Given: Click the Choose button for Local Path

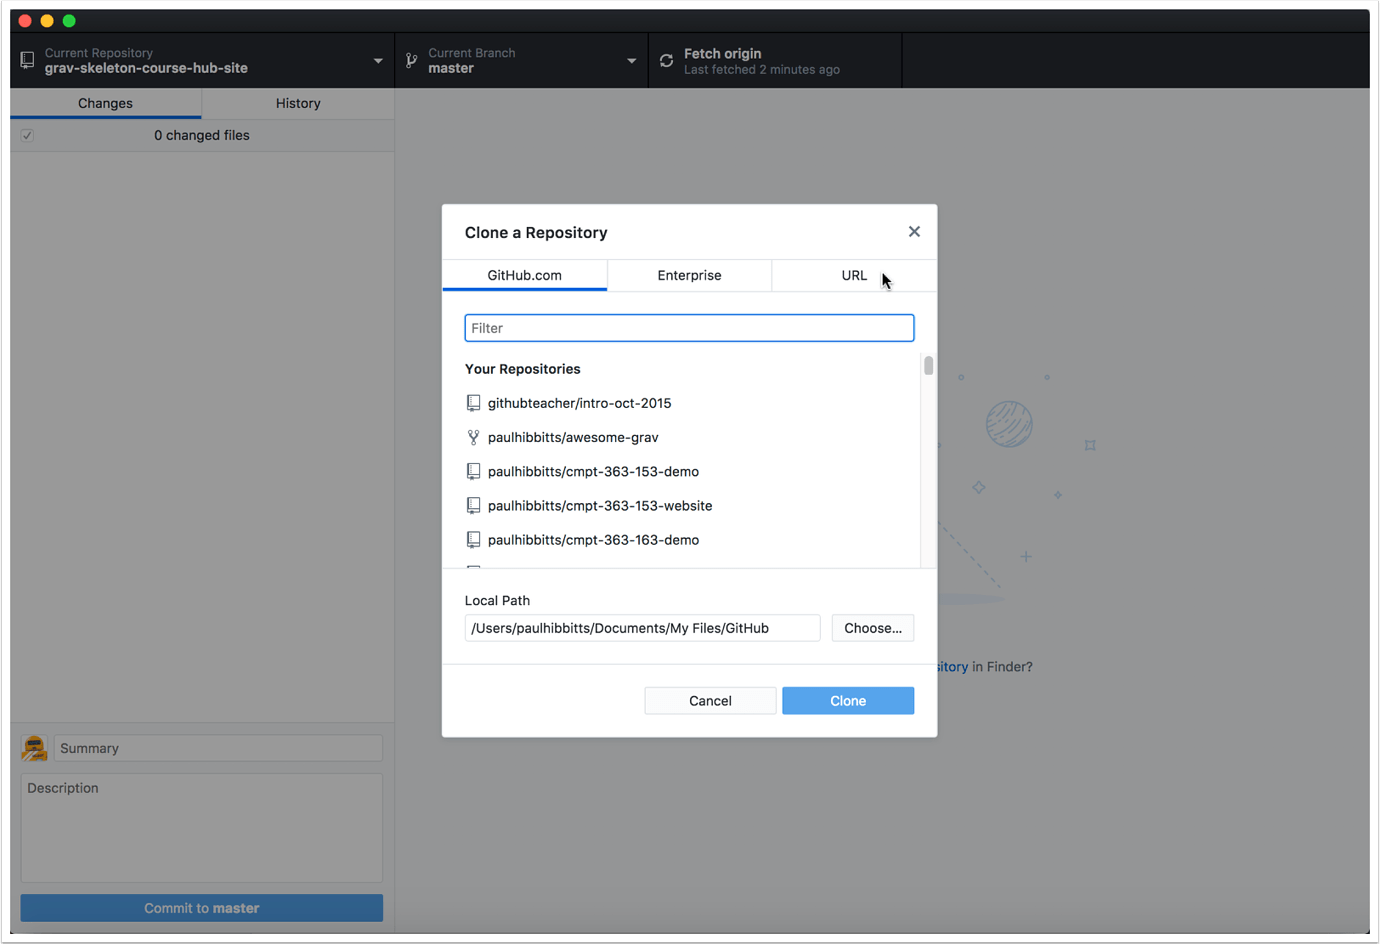Looking at the screenshot, I should point(872,627).
